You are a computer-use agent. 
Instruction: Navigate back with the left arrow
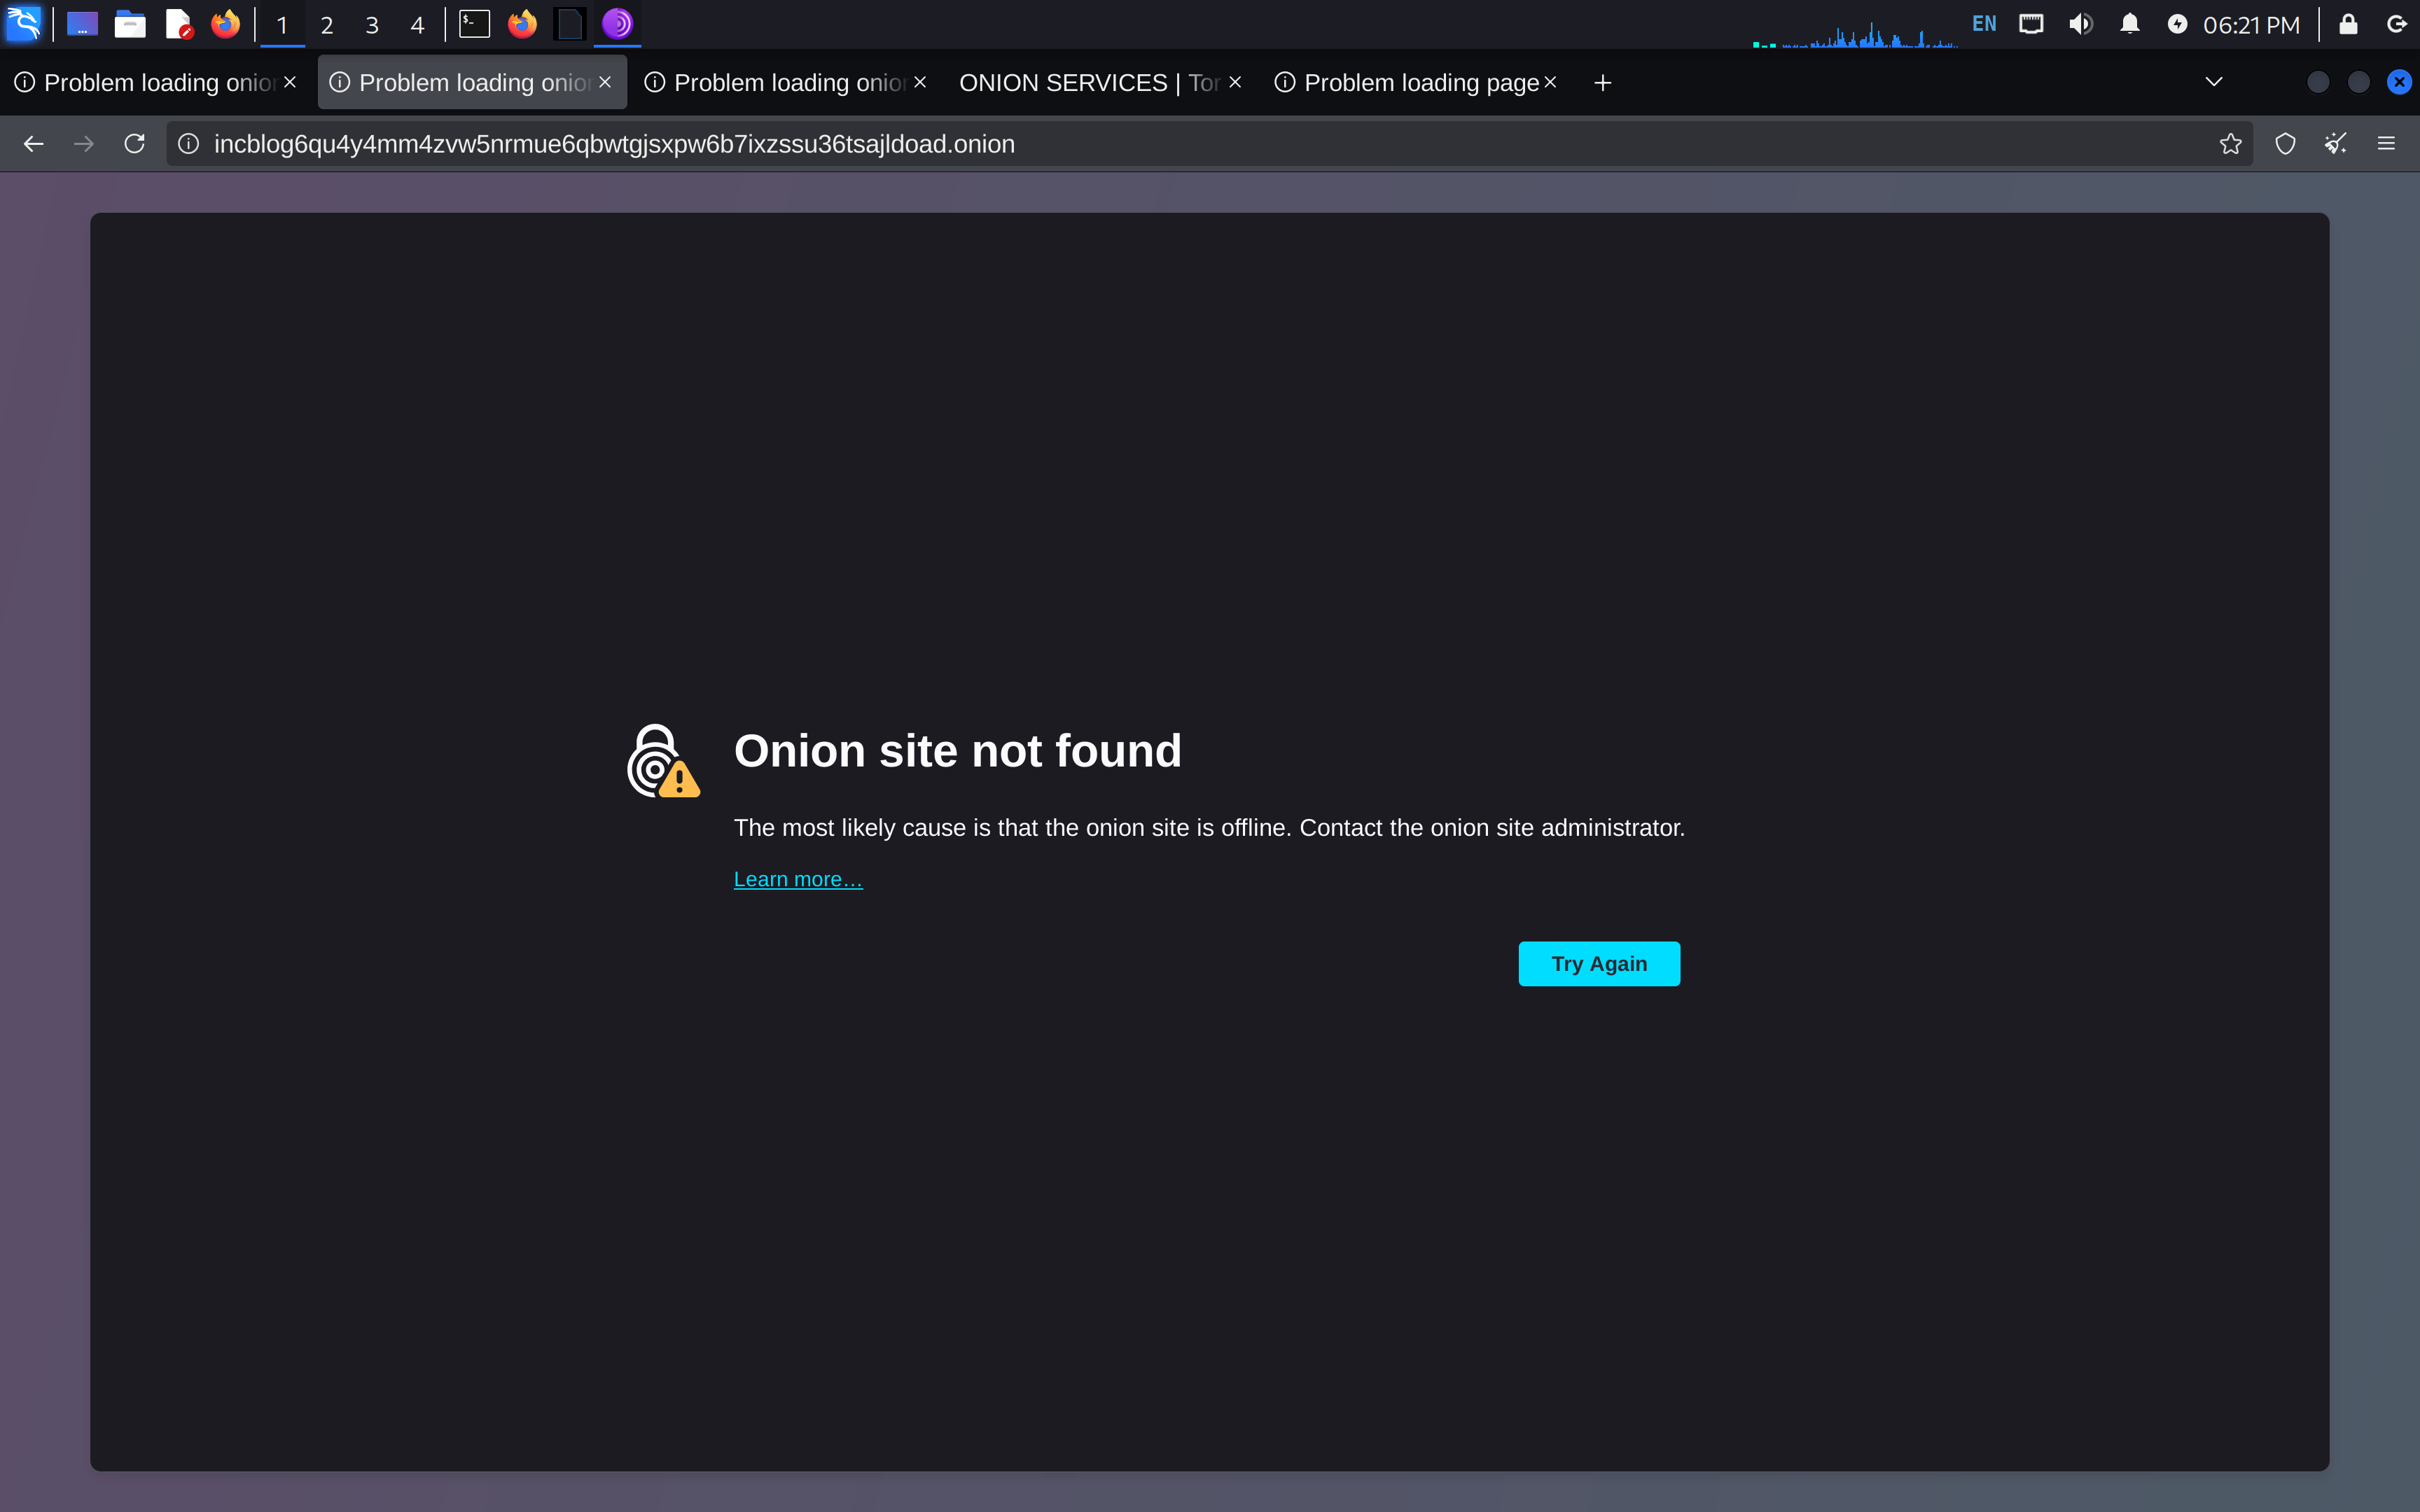click(x=33, y=143)
